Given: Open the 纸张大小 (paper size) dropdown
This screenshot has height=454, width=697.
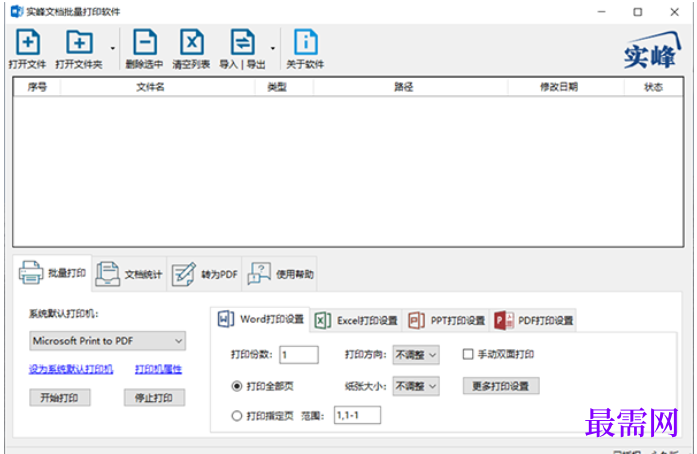Looking at the screenshot, I should pyautogui.click(x=415, y=386).
